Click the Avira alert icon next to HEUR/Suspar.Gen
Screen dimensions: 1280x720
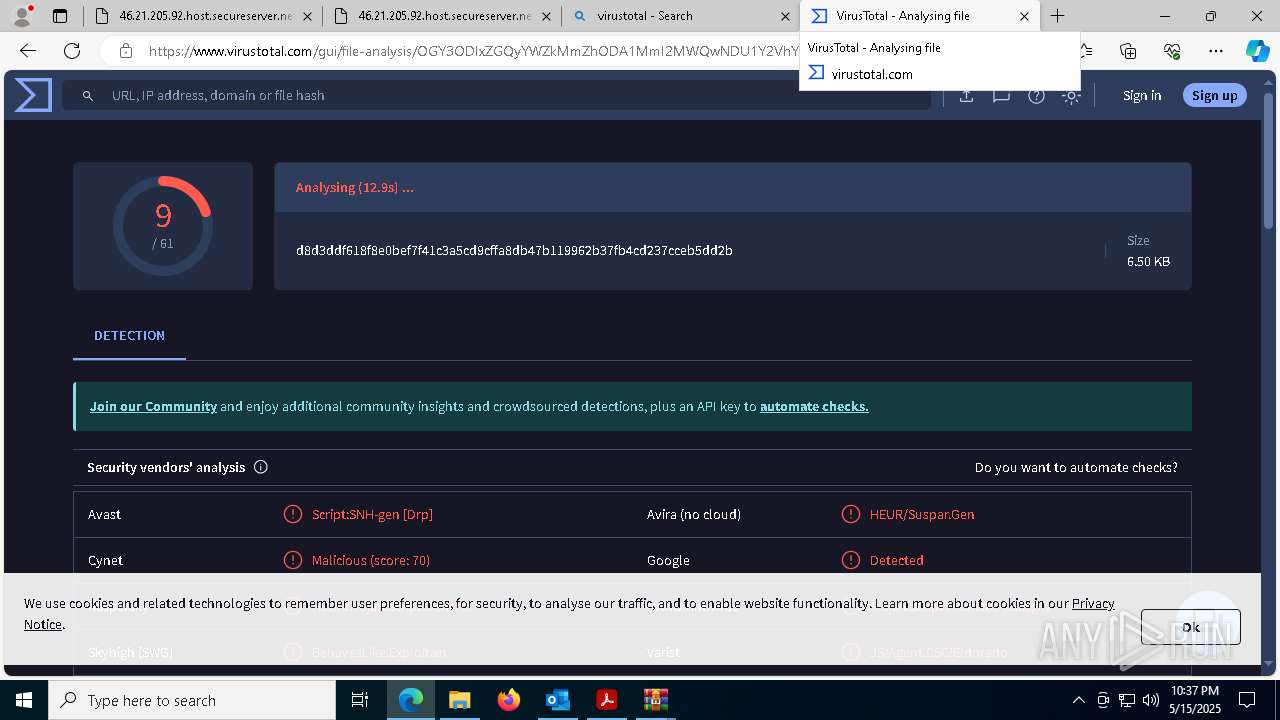coord(851,514)
